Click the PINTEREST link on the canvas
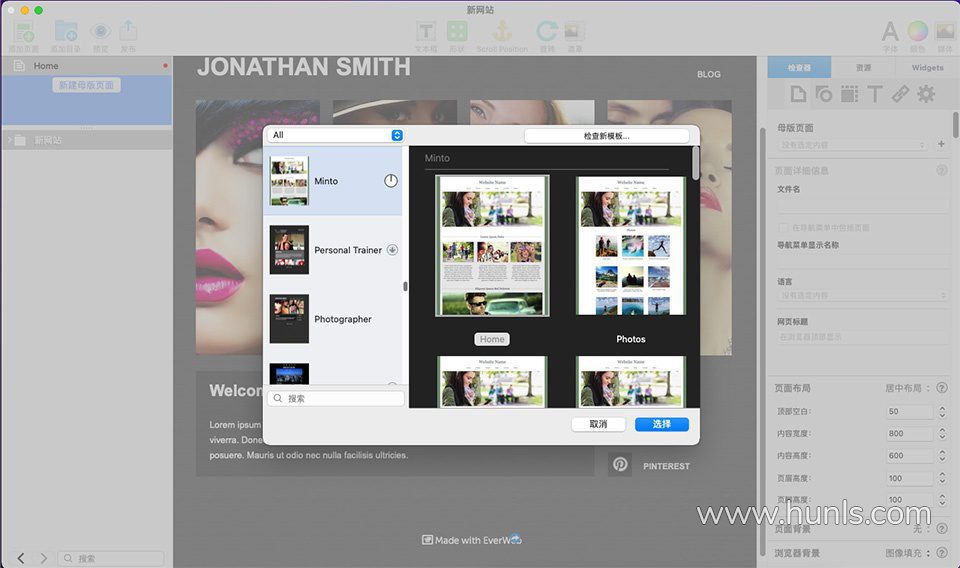The width and height of the screenshot is (960, 568). [666, 466]
